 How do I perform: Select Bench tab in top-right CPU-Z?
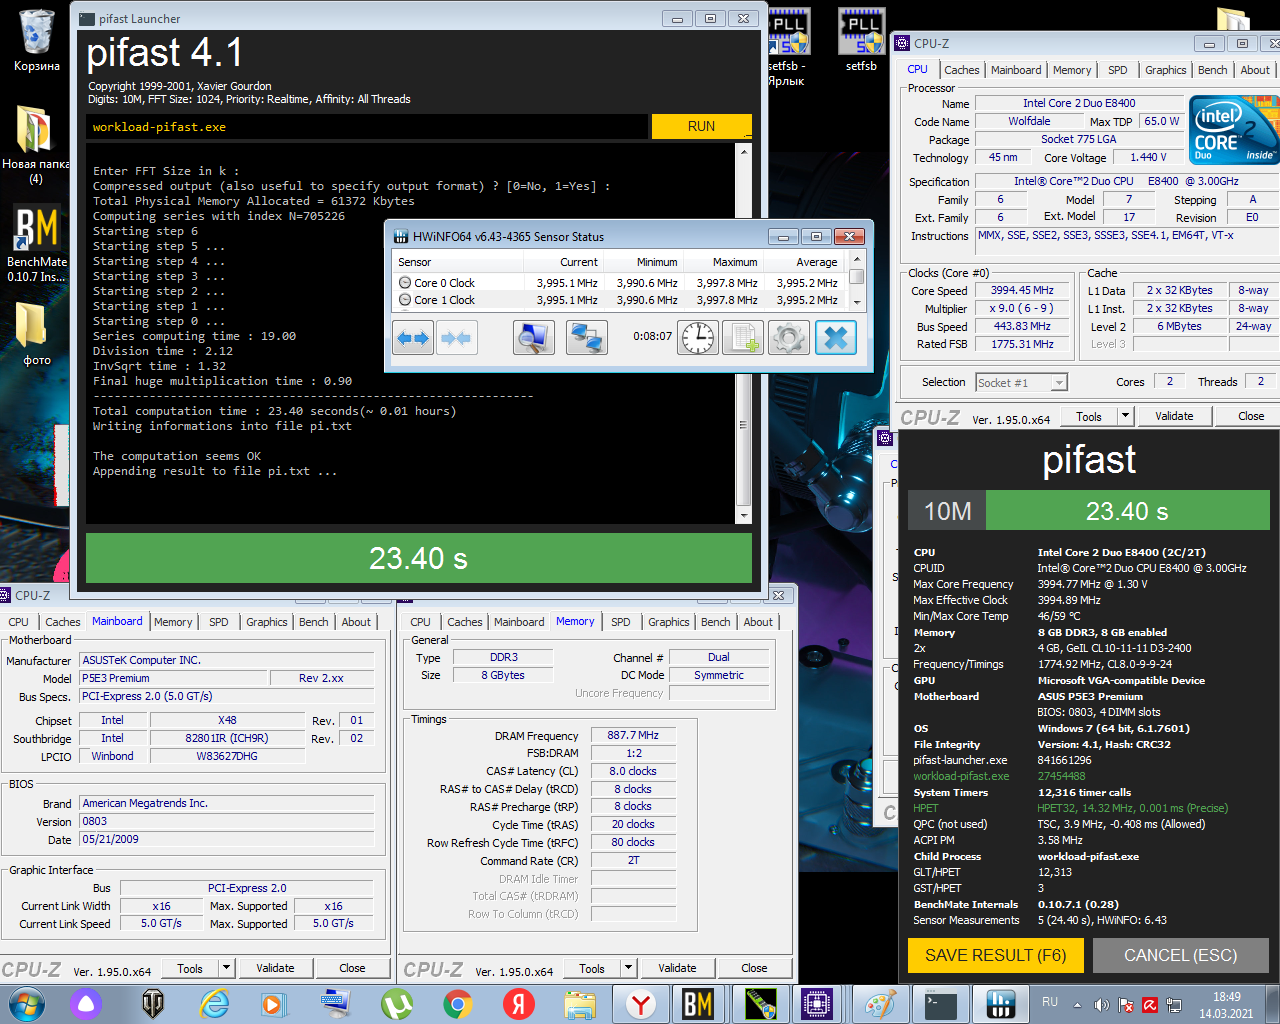coord(1212,70)
